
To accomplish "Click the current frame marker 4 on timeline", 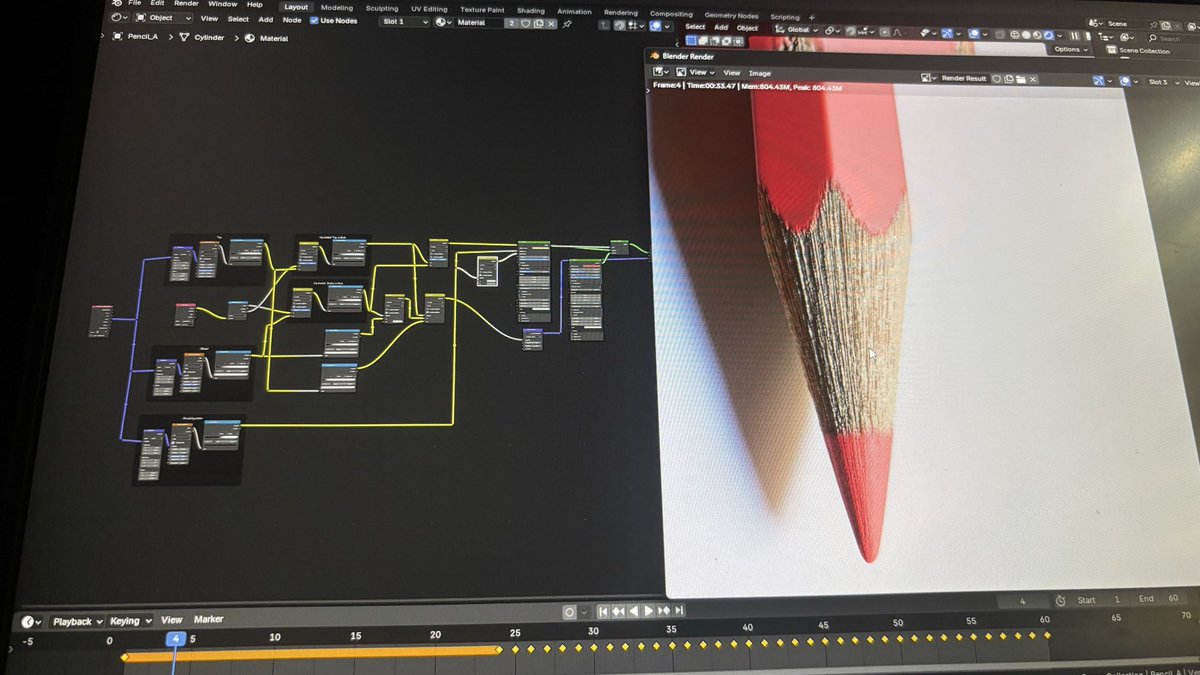I will tap(176, 639).
